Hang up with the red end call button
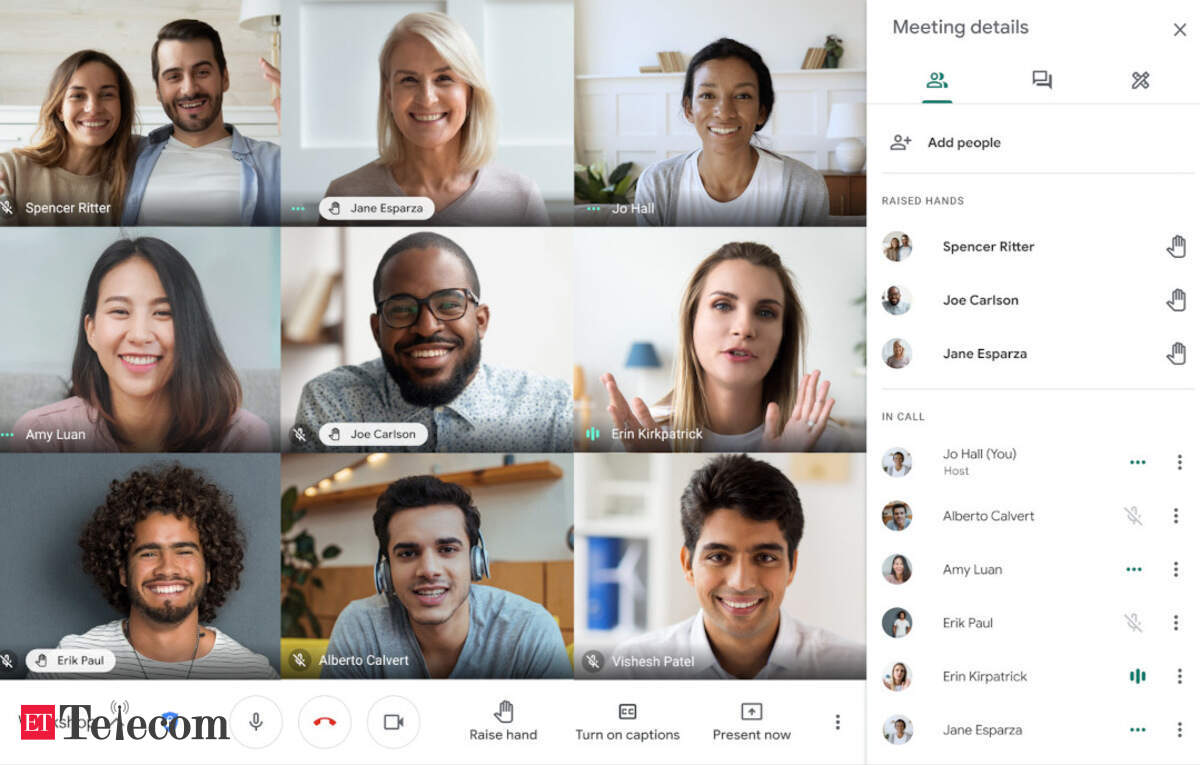This screenshot has width=1200, height=765. 325,722
